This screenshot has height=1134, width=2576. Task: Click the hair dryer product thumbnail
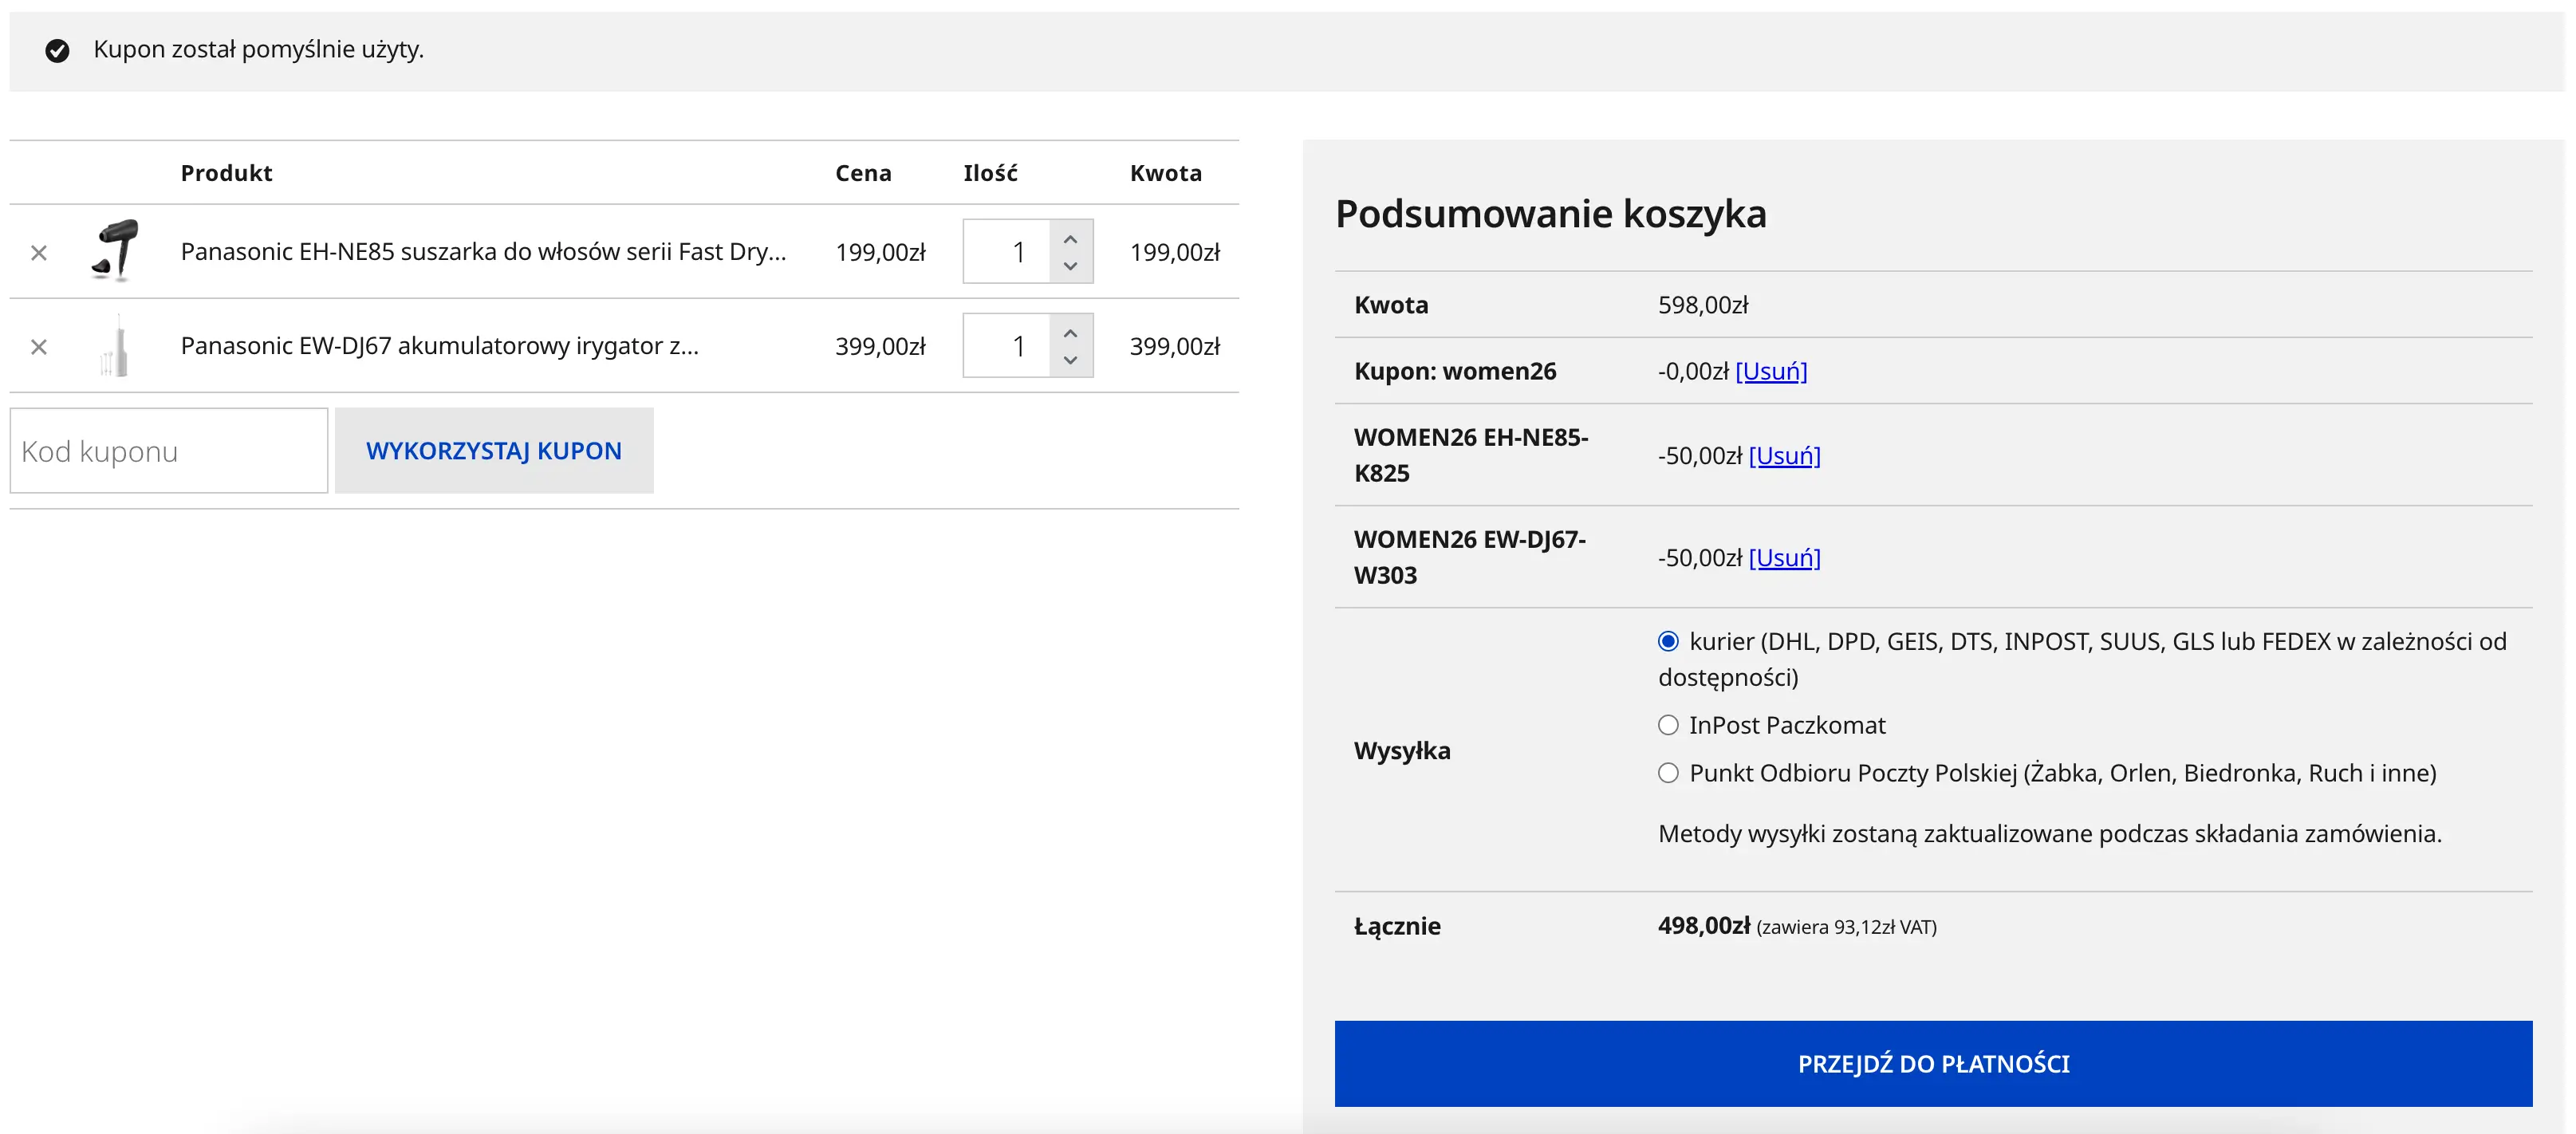tap(116, 251)
